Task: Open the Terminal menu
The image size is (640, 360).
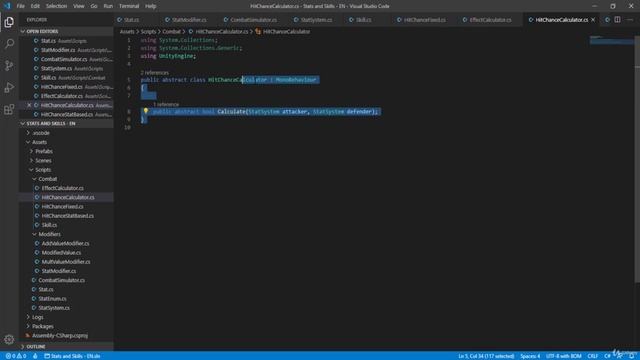Action: point(129,6)
